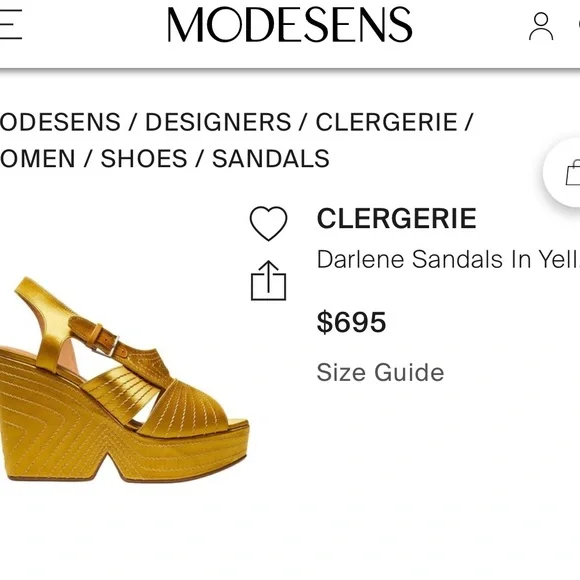The width and height of the screenshot is (580, 580).
Task: Click the cut-off icon right of account
Action: pos(578,25)
